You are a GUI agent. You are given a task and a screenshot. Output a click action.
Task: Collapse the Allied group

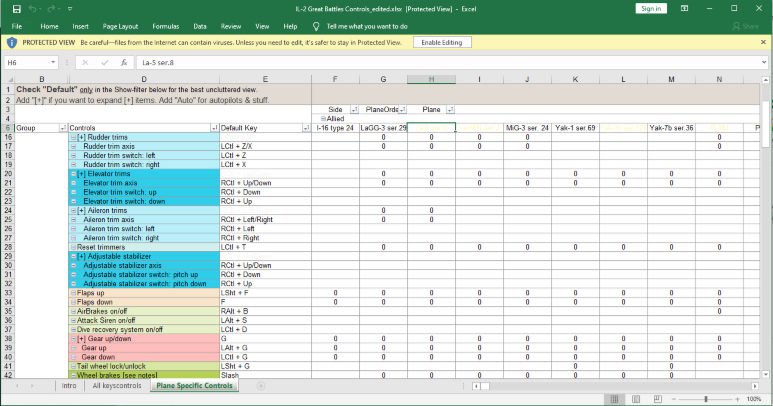click(323, 119)
